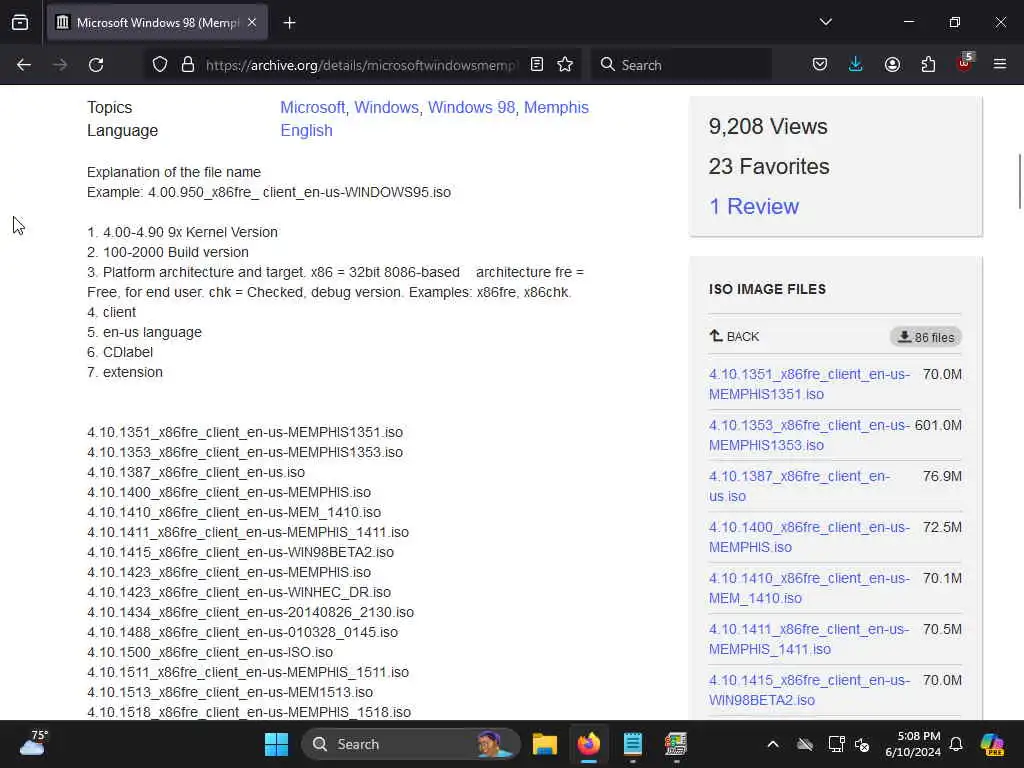Open the computer management taskbar app

tap(676, 744)
